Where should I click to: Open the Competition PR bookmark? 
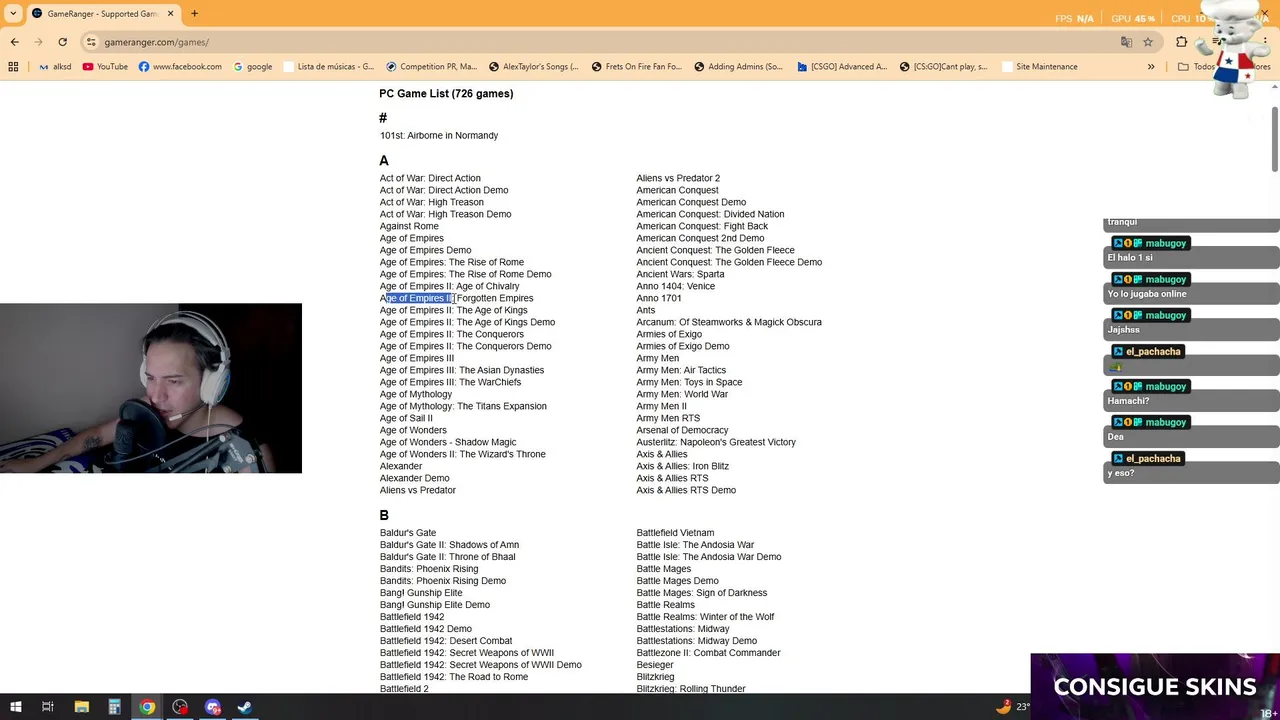pos(431,67)
